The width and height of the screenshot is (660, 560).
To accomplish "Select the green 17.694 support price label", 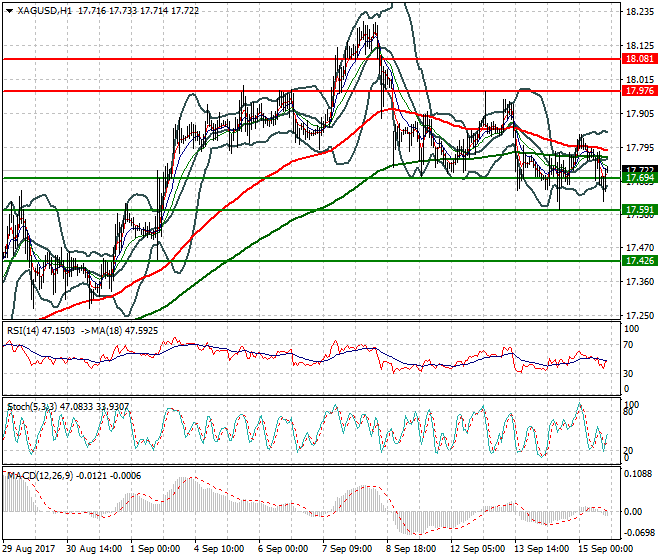I will point(640,179).
